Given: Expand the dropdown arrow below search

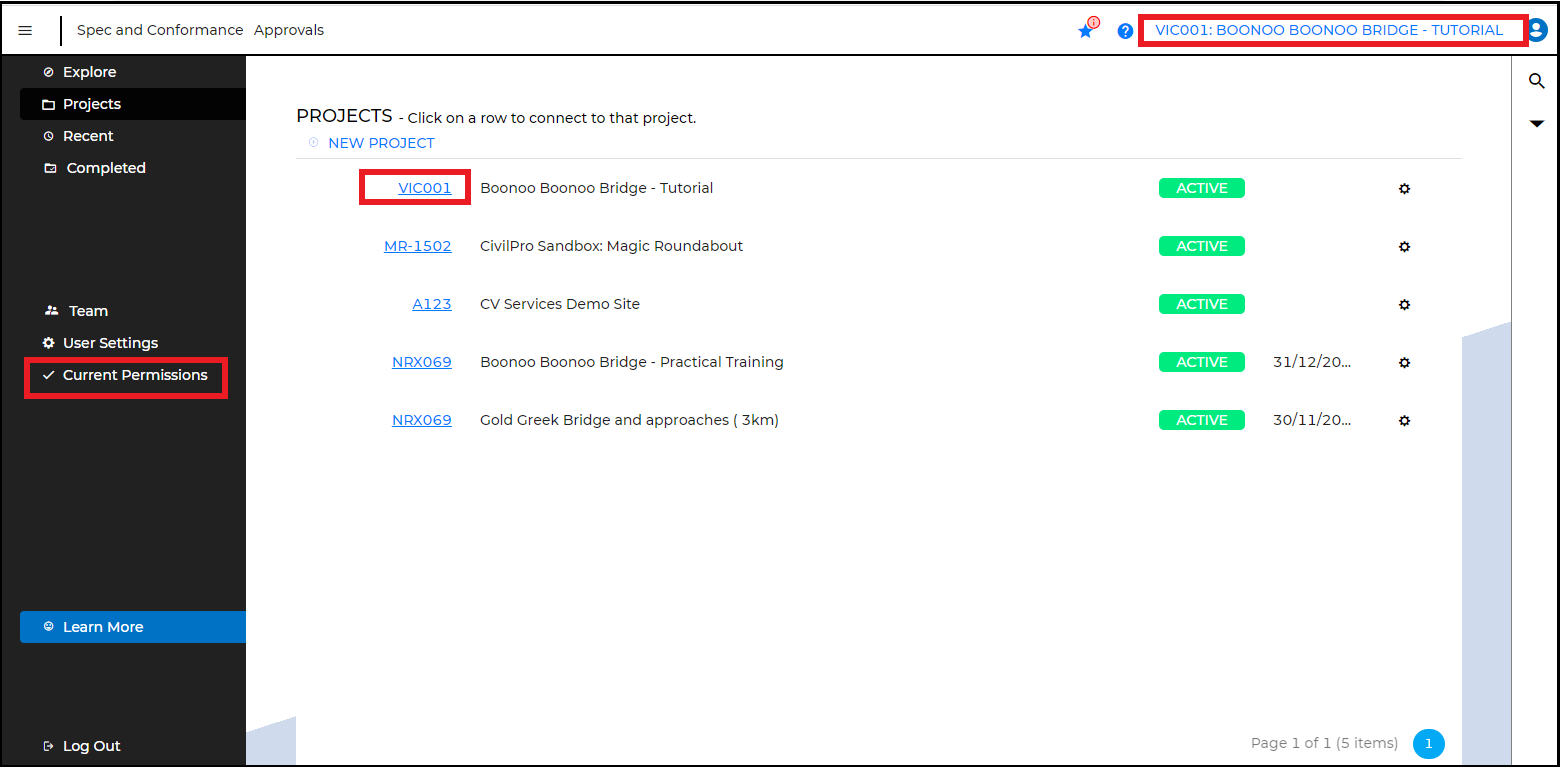Looking at the screenshot, I should click(1537, 124).
